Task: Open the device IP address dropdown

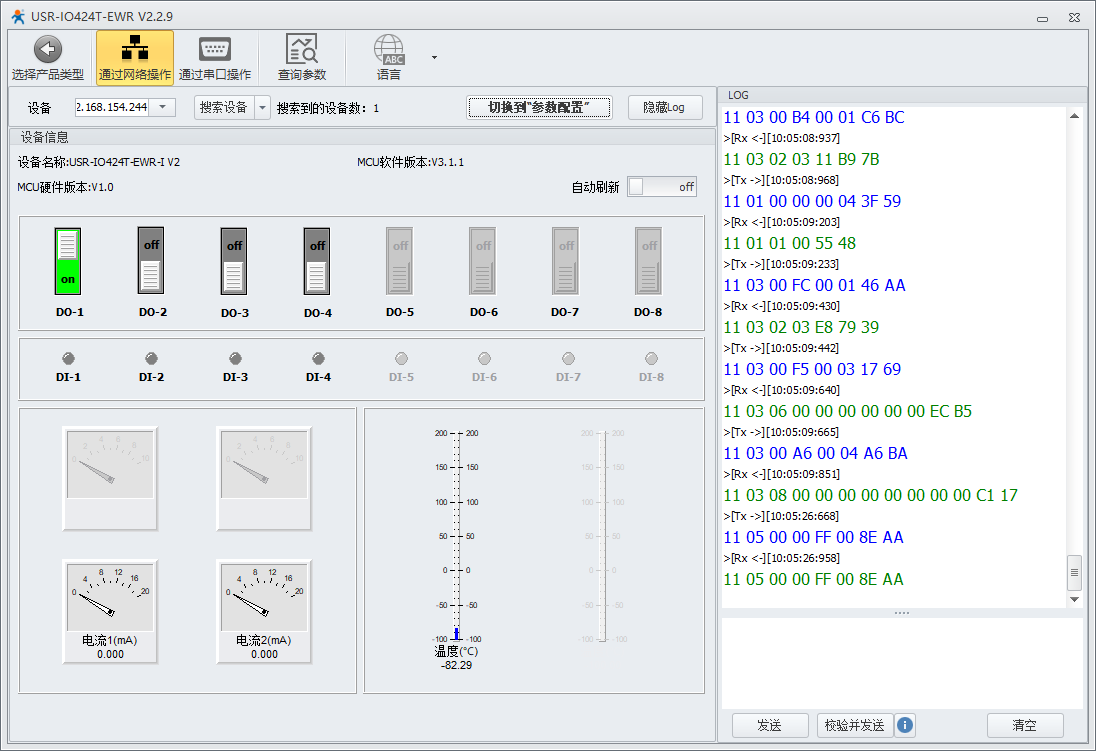Action: (162, 107)
